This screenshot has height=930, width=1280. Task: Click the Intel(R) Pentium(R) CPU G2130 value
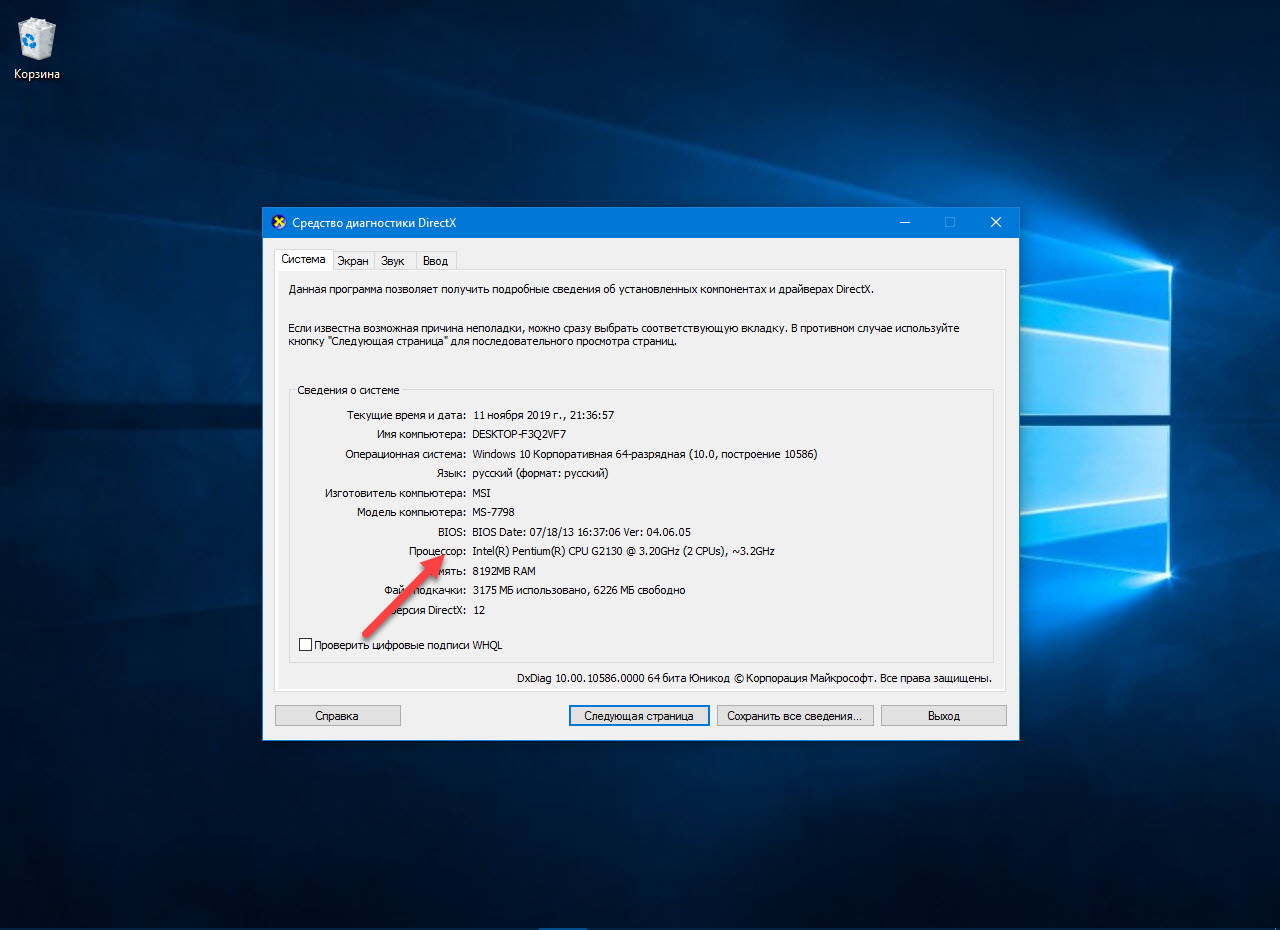[x=623, y=551]
